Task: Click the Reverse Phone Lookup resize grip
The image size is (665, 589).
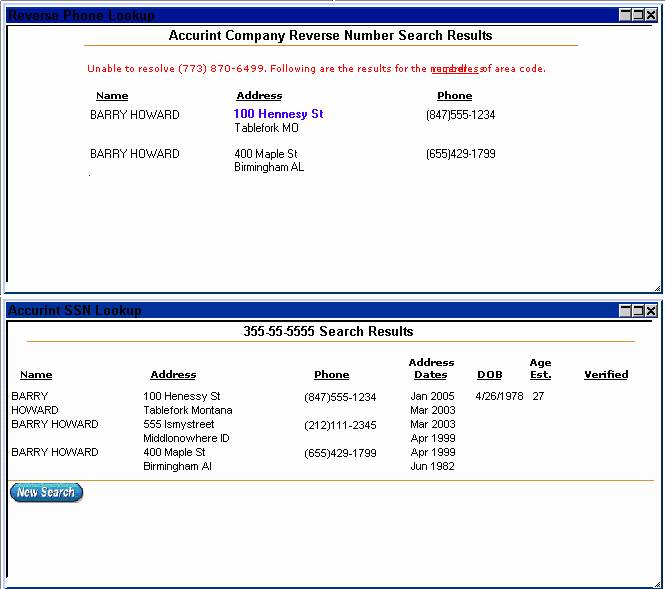Action: [657, 288]
